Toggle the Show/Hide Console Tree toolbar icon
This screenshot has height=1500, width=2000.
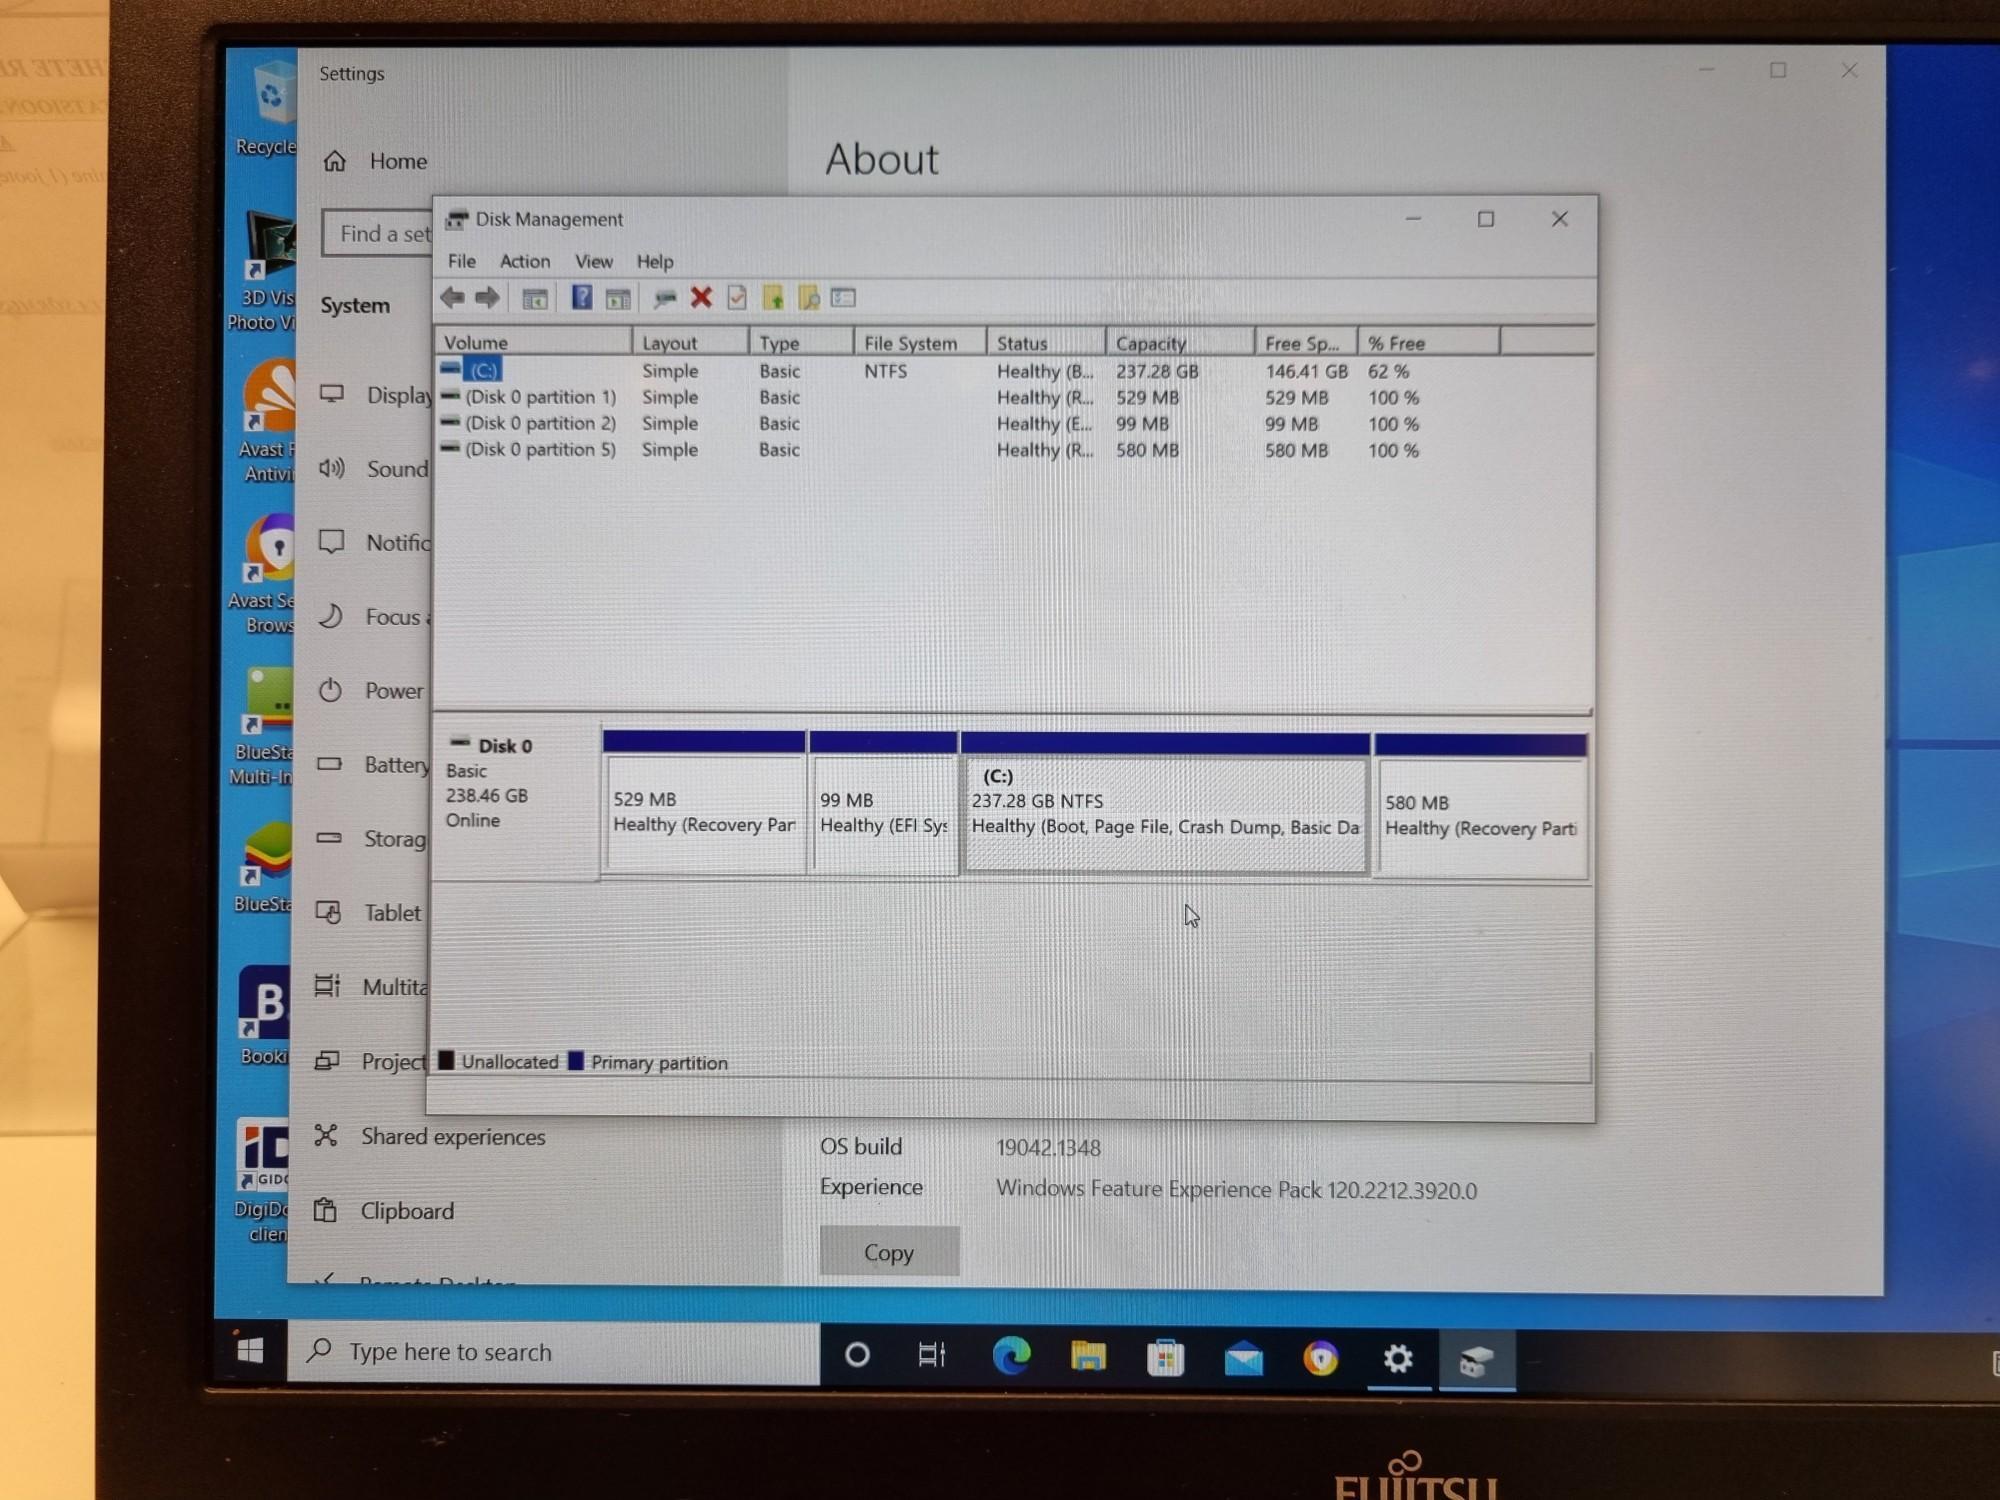(535, 298)
